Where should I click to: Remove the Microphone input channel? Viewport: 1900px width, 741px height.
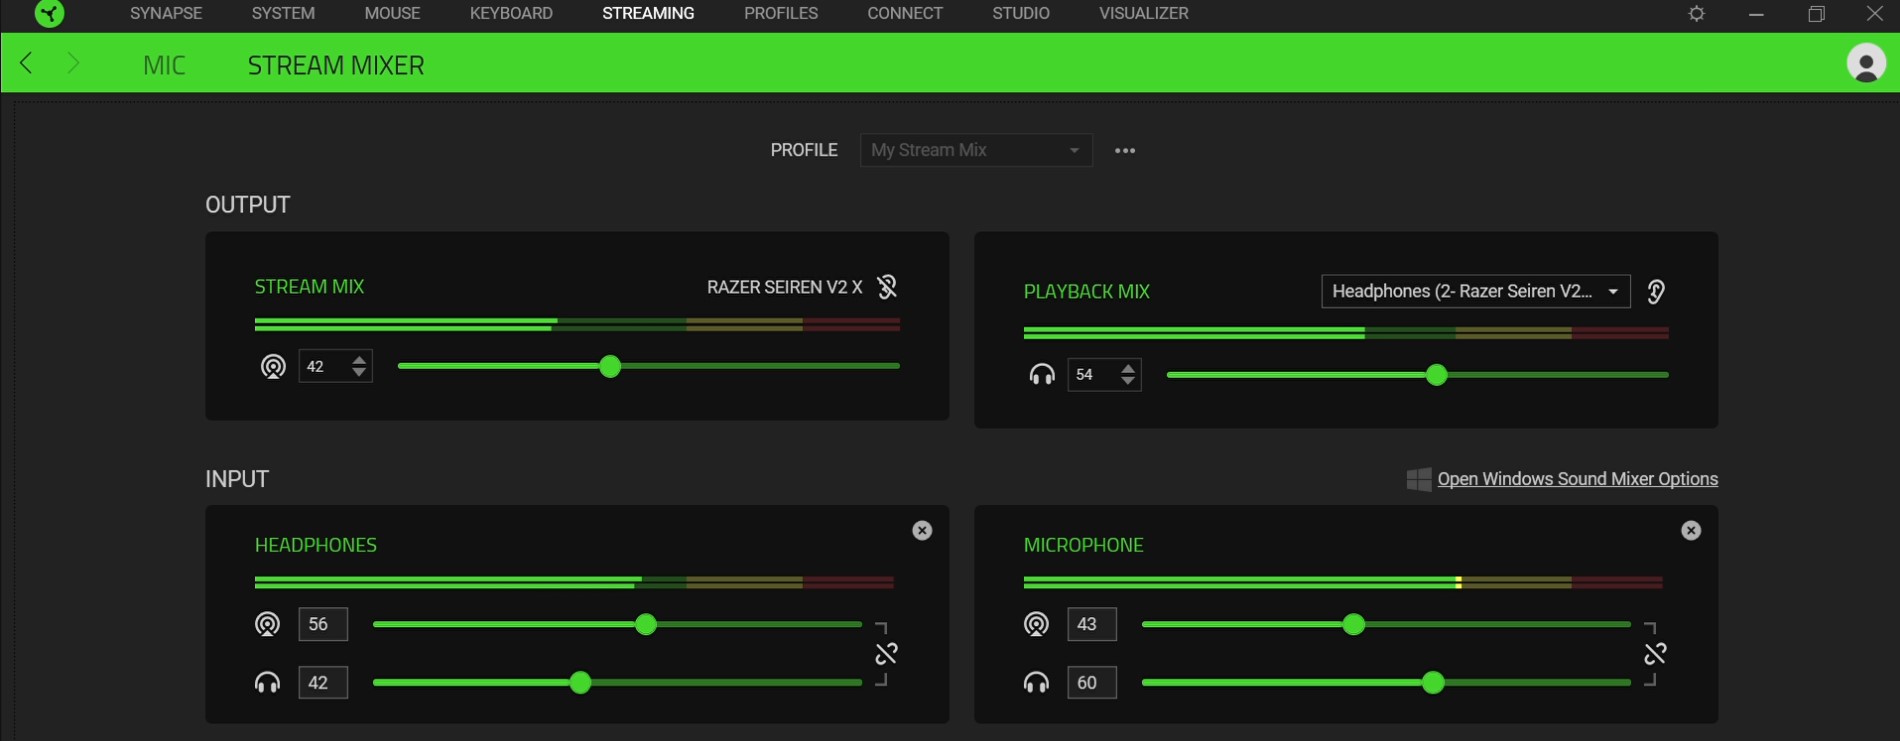pos(1691,531)
